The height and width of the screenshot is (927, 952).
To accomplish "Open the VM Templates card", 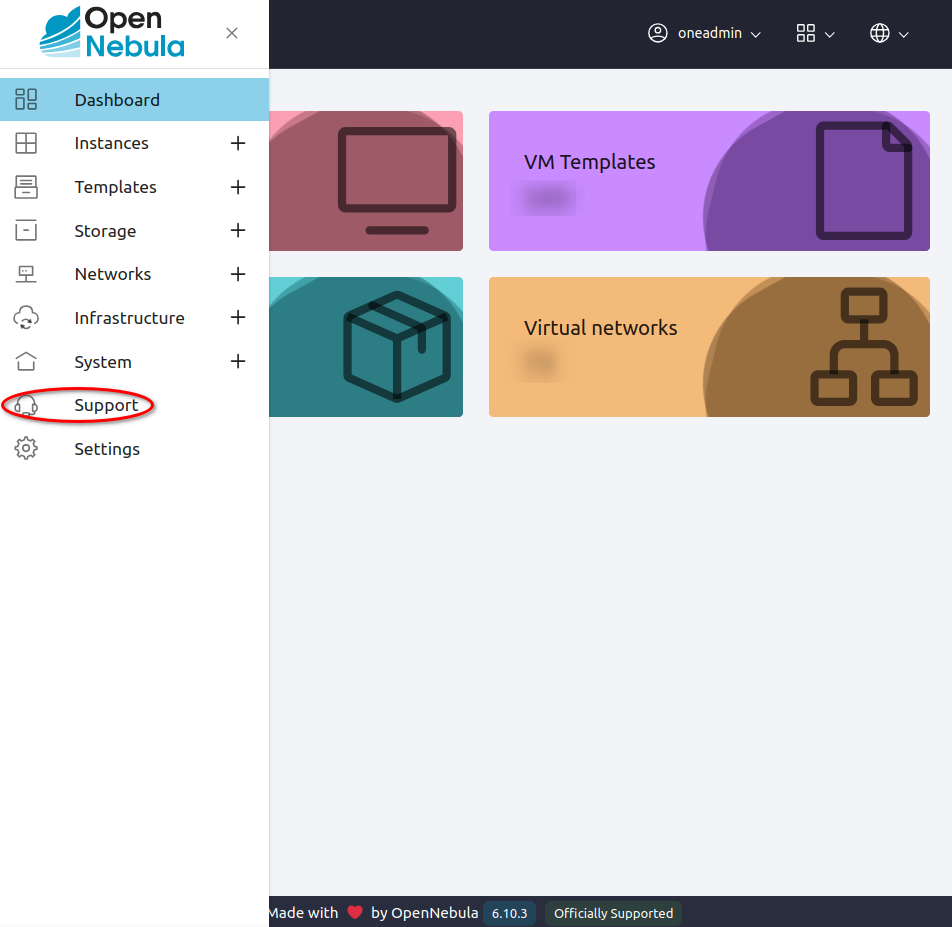I will (x=709, y=181).
